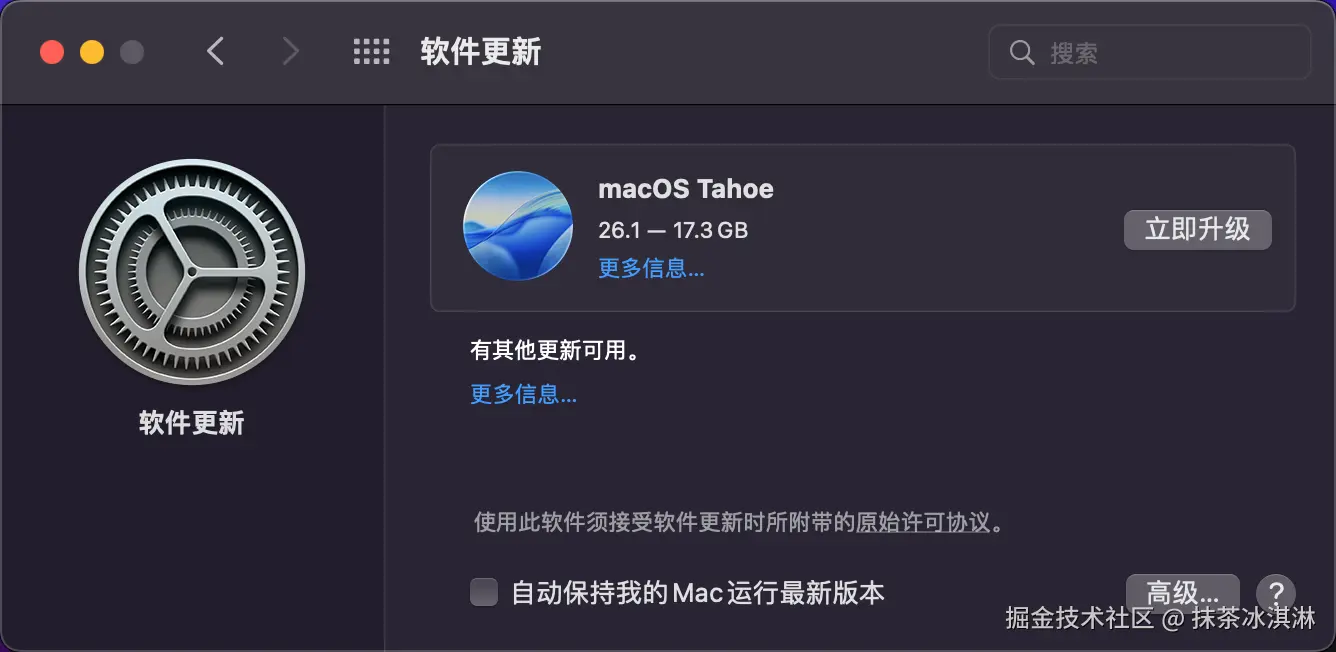Focus the 搜索 search field

pyautogui.click(x=1150, y=52)
